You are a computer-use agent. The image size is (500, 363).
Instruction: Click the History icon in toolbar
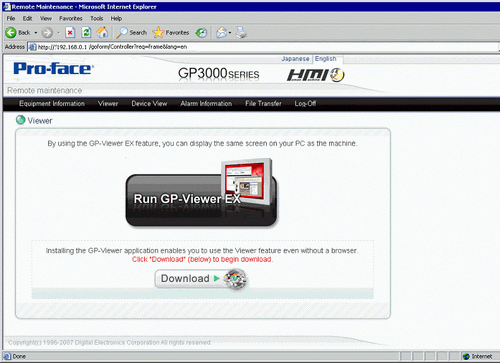coord(201,33)
